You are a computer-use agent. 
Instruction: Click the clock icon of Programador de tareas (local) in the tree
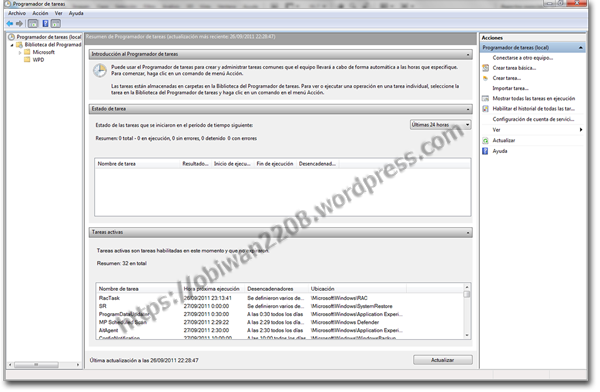pyautogui.click(x=11, y=37)
